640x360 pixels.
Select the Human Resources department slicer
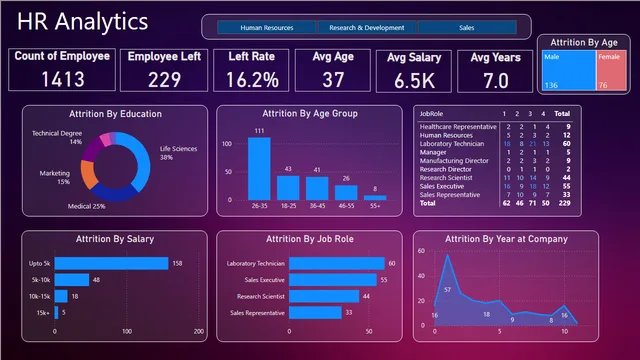[267, 27]
